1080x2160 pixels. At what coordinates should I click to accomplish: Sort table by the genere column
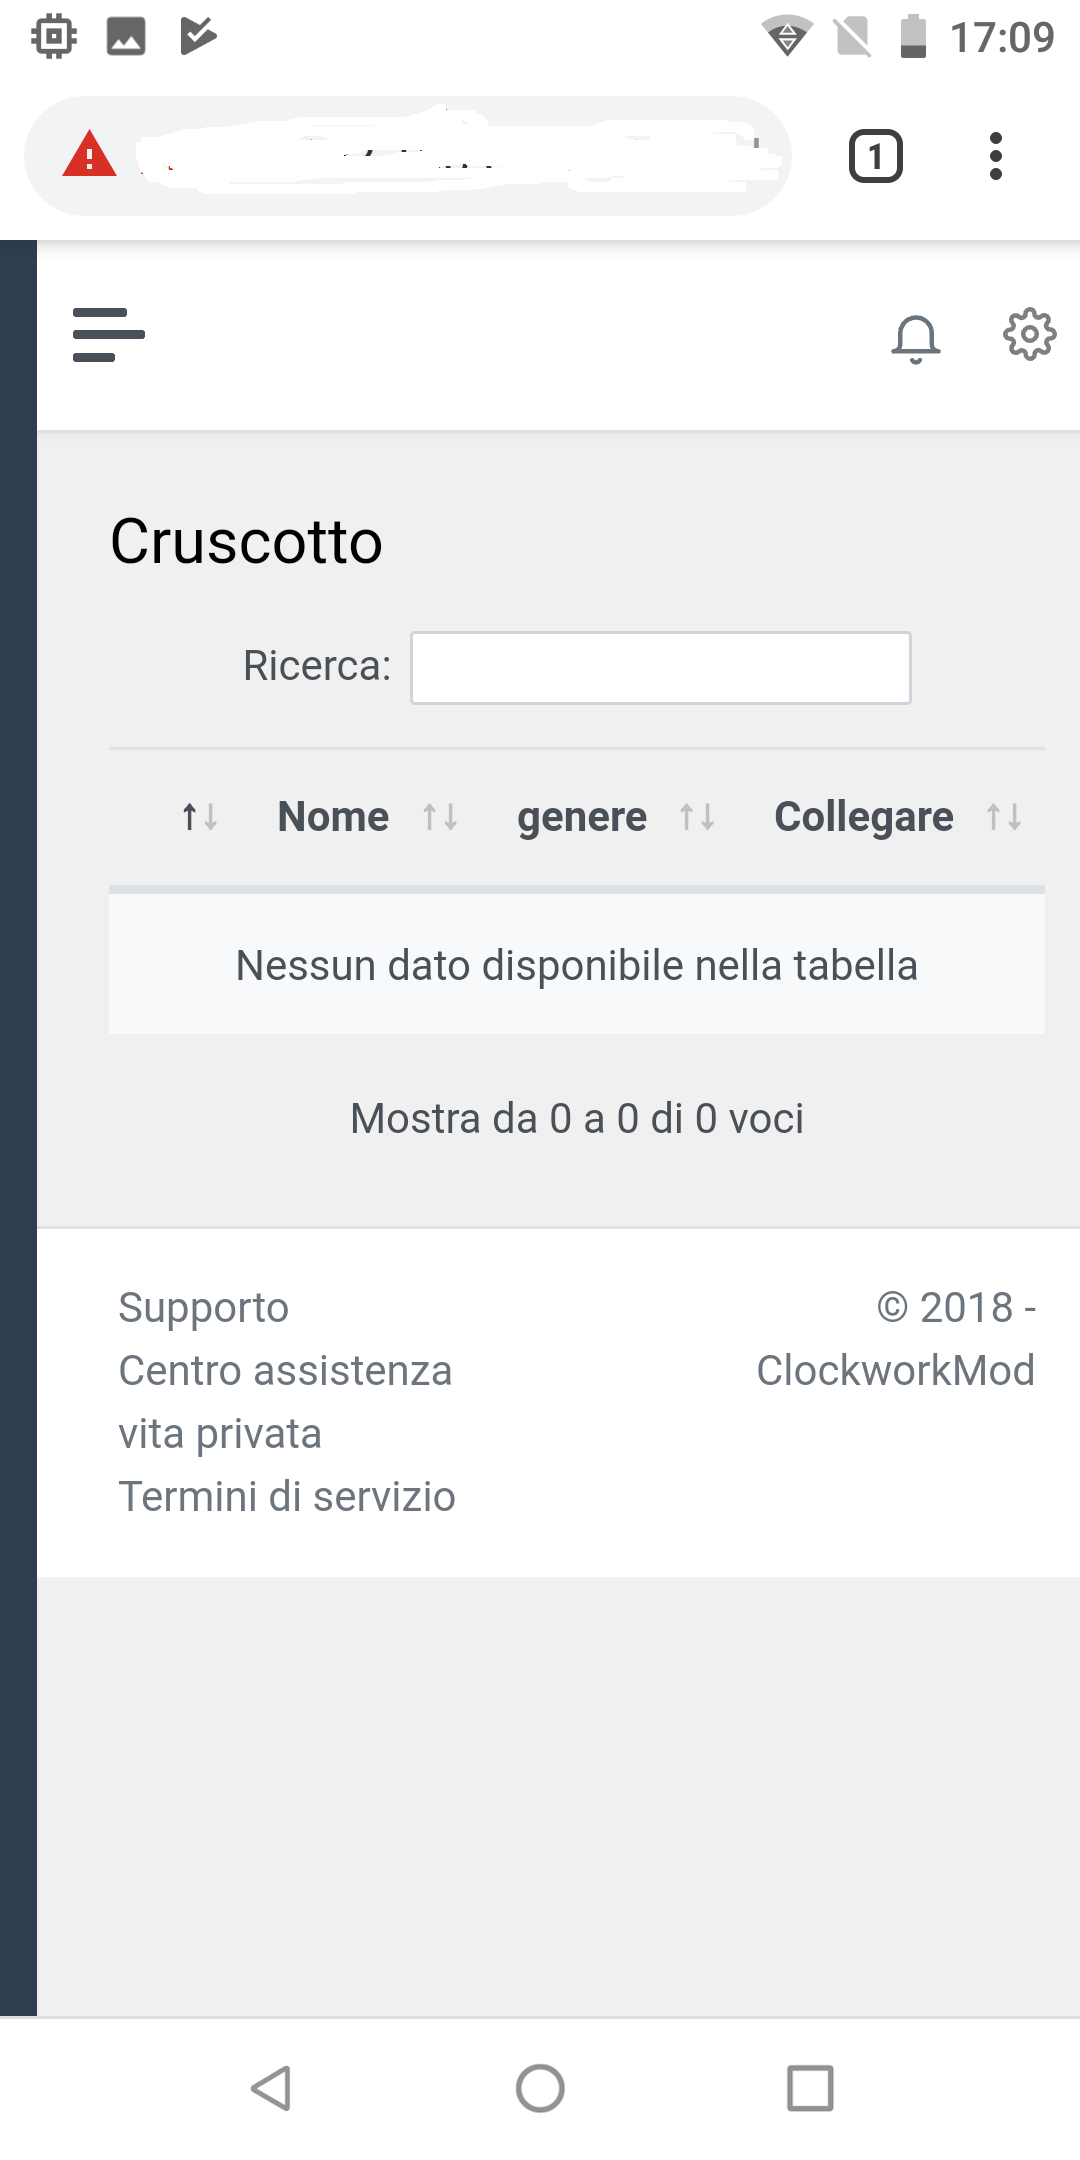582,817
